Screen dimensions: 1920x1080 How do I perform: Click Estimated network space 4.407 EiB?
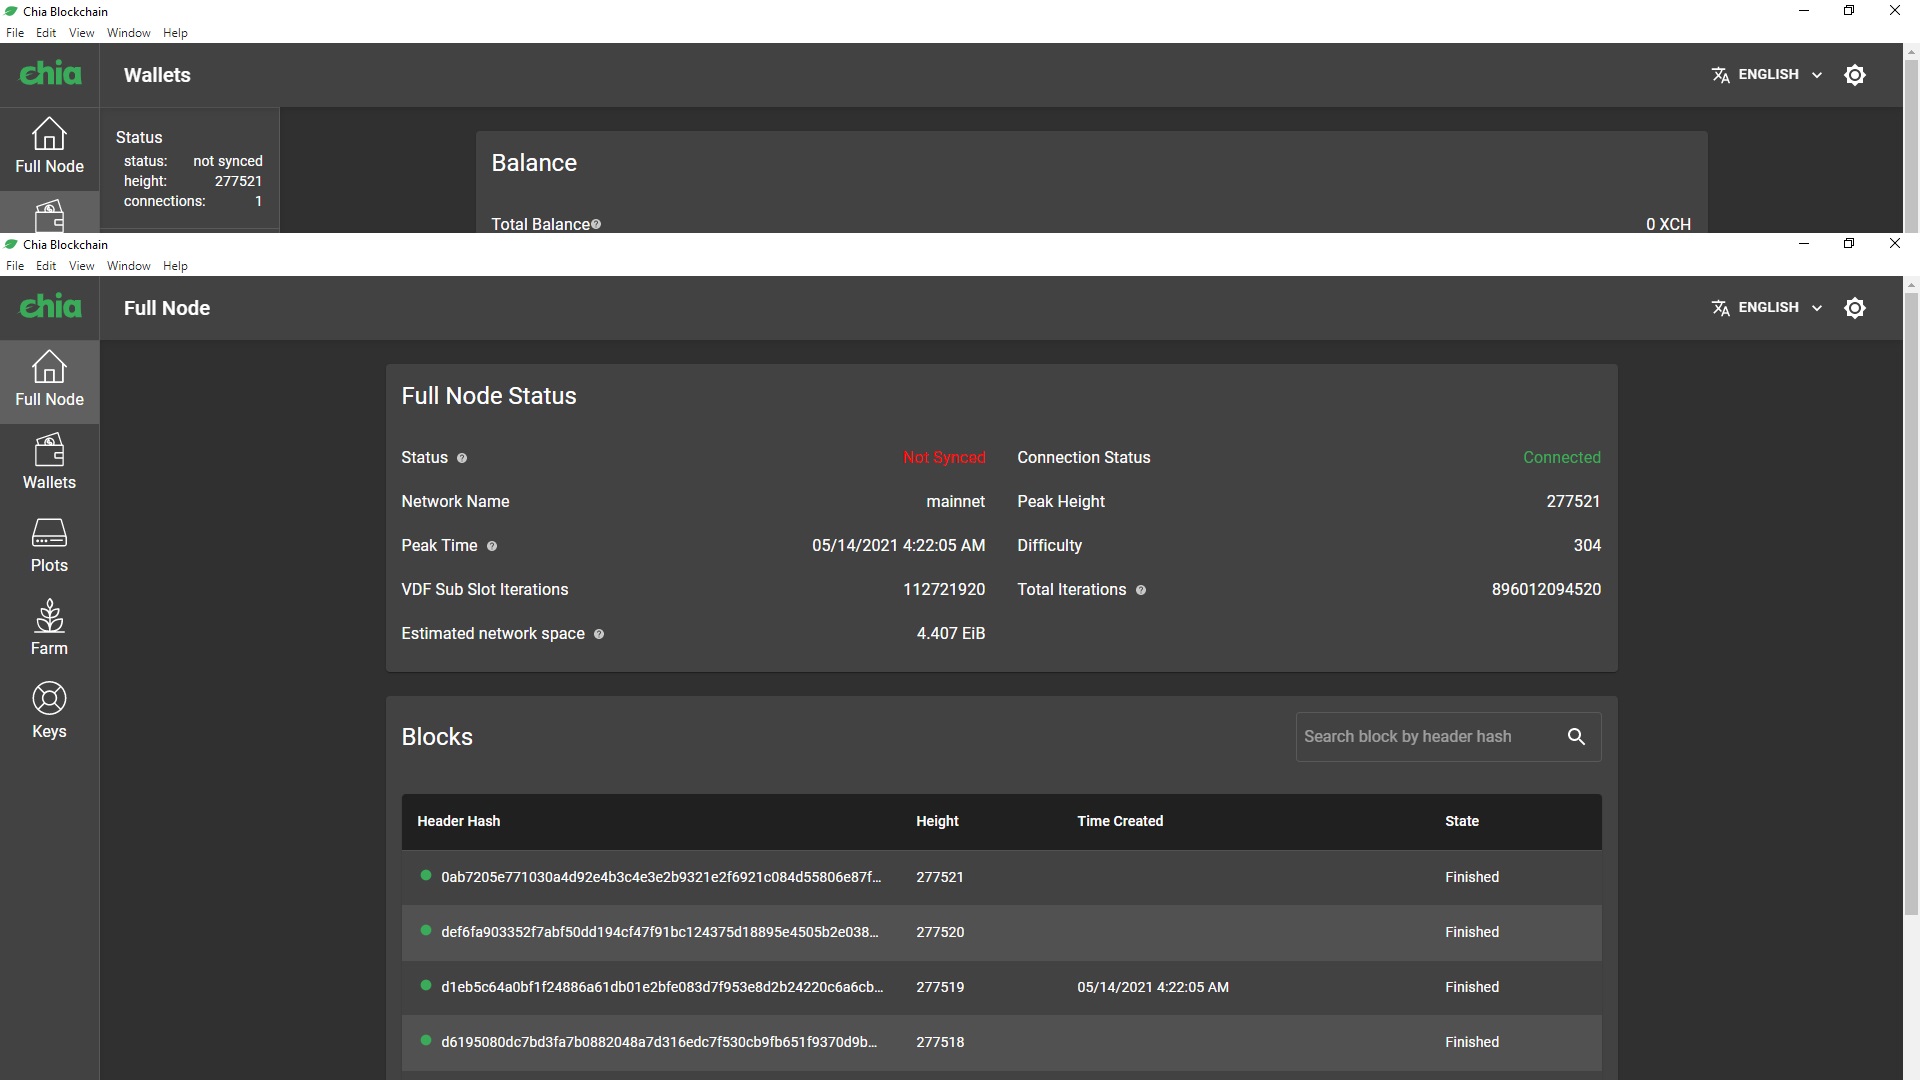coord(951,634)
